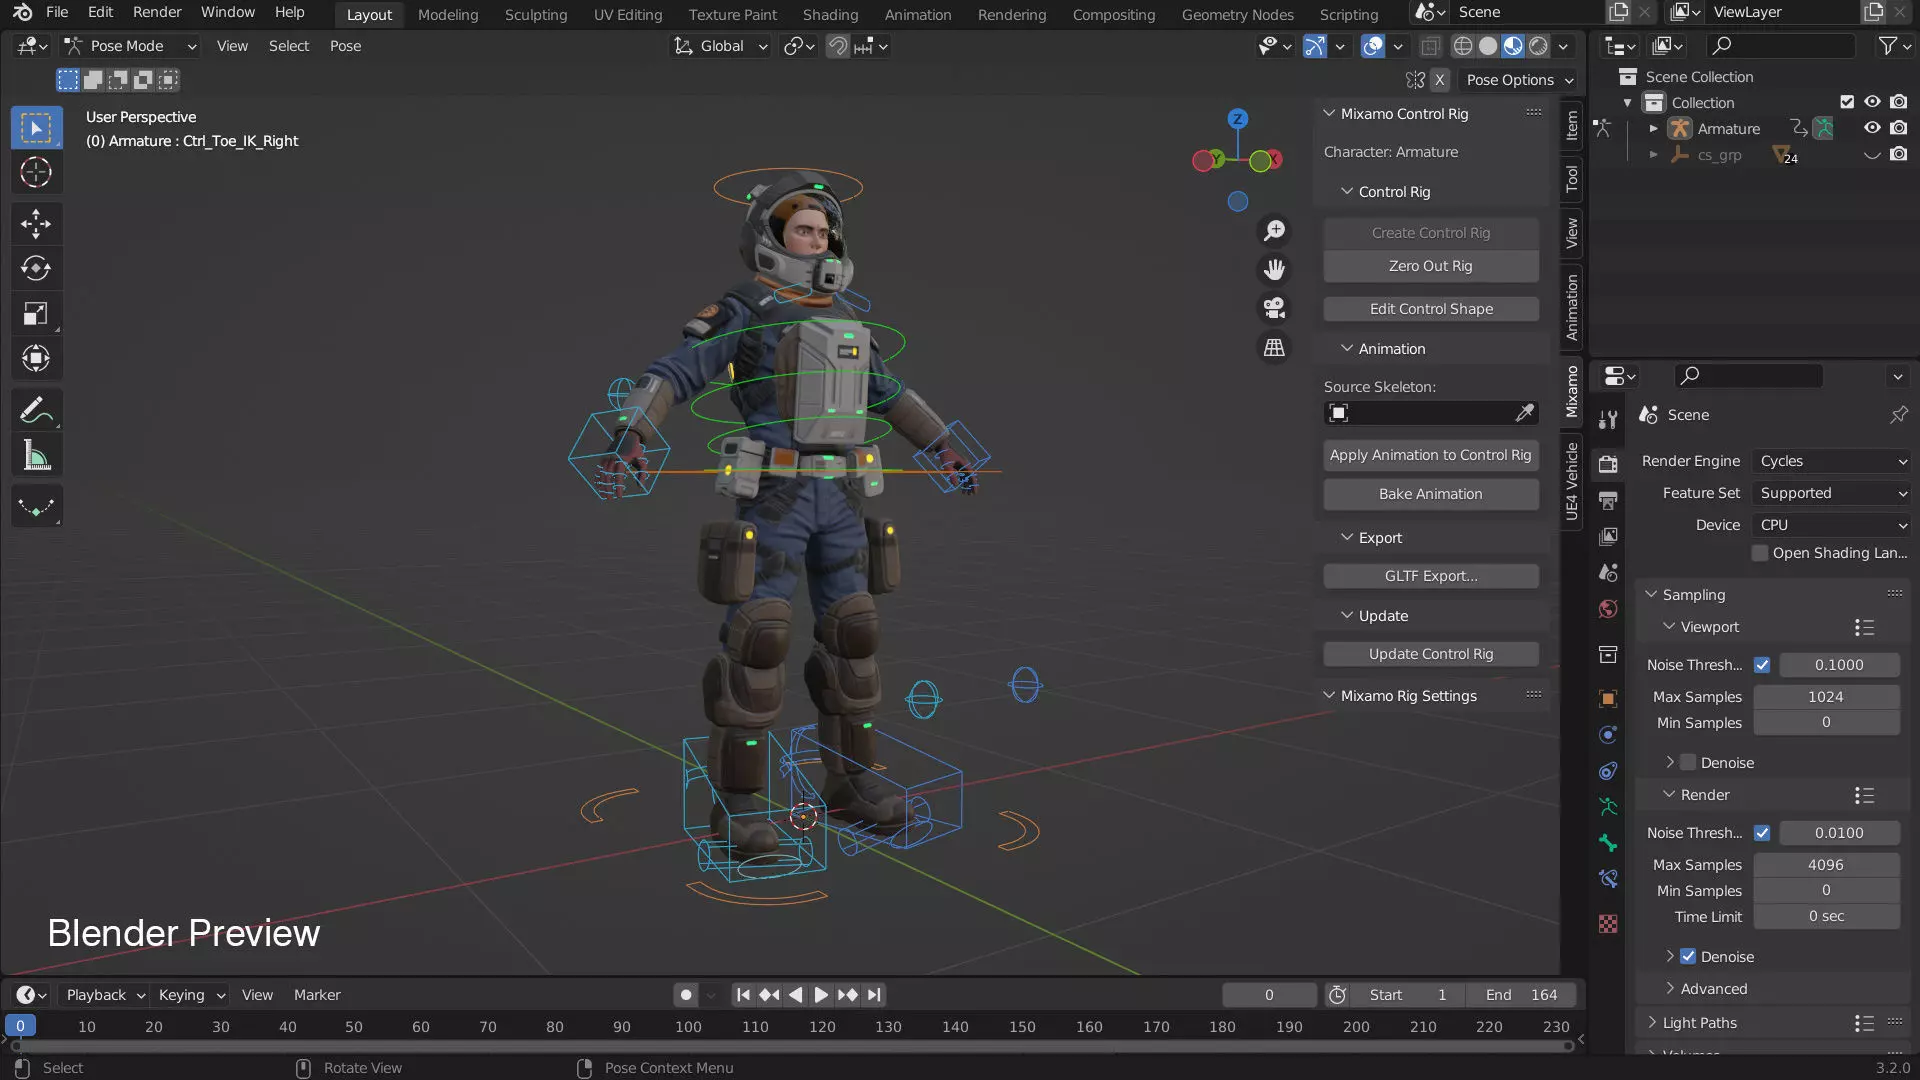Screen dimensions: 1920x1080
Task: Click frame 100 on timeline ruler
Action: coord(688,1027)
